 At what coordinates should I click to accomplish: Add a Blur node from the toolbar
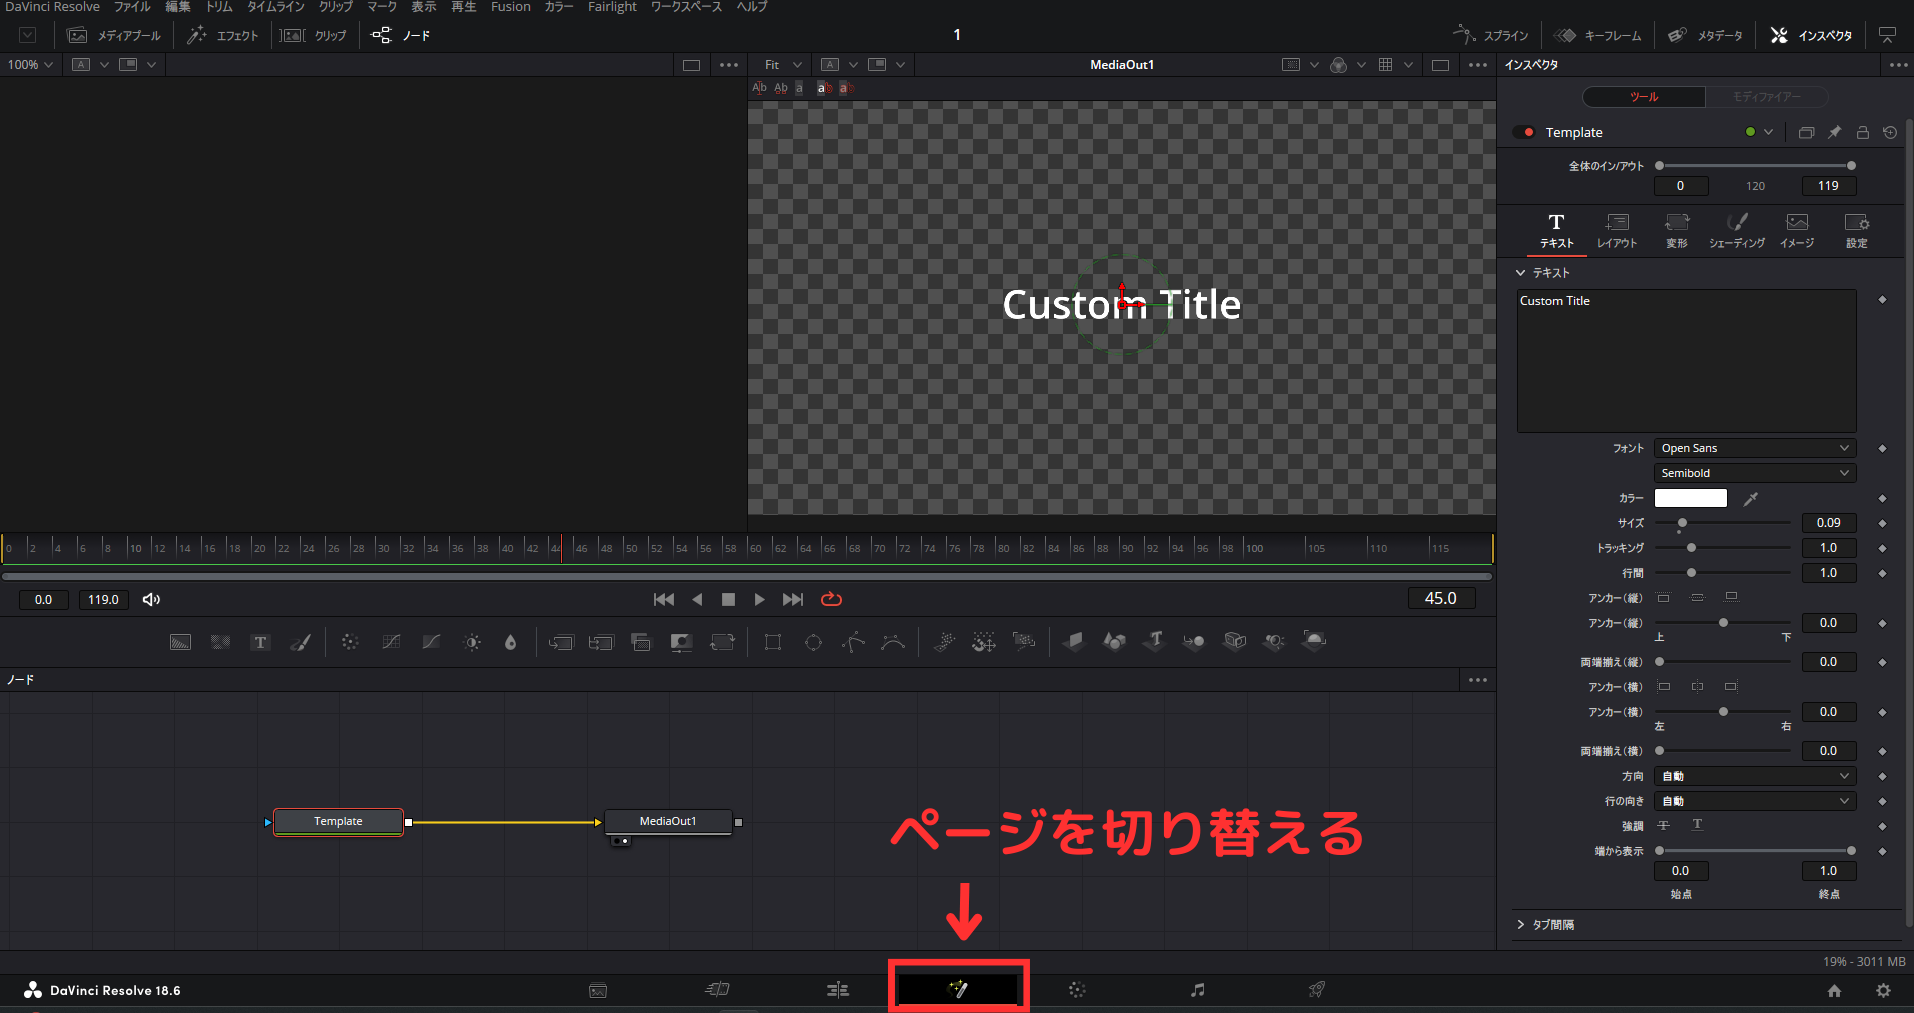[510, 642]
